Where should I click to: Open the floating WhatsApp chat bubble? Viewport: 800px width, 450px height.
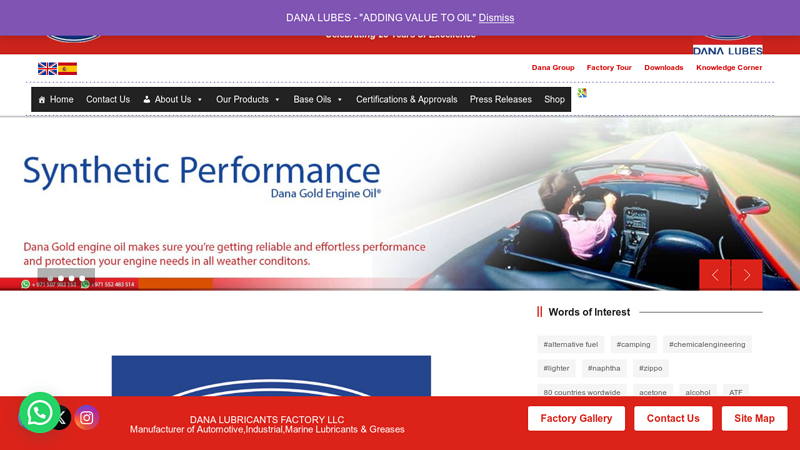pos(39,413)
